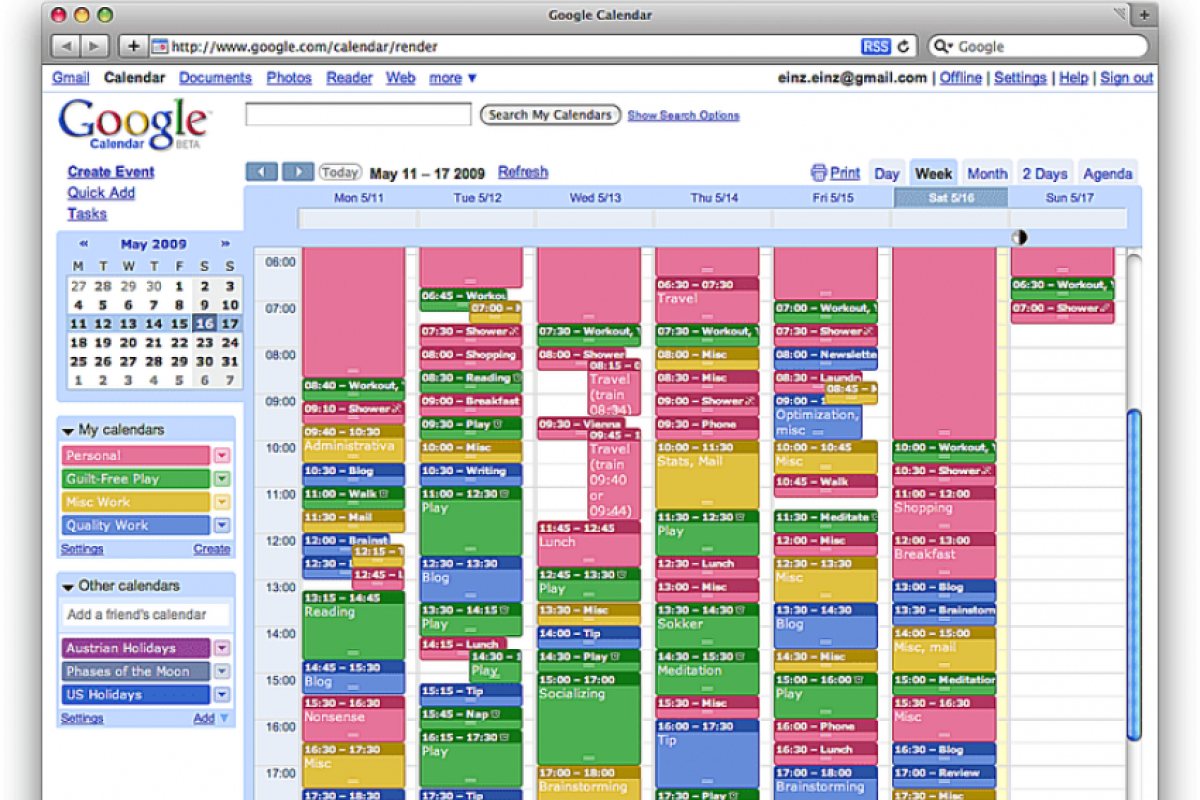
Task: Toggle the Quality Work calendar visibility
Action: (x=136, y=525)
